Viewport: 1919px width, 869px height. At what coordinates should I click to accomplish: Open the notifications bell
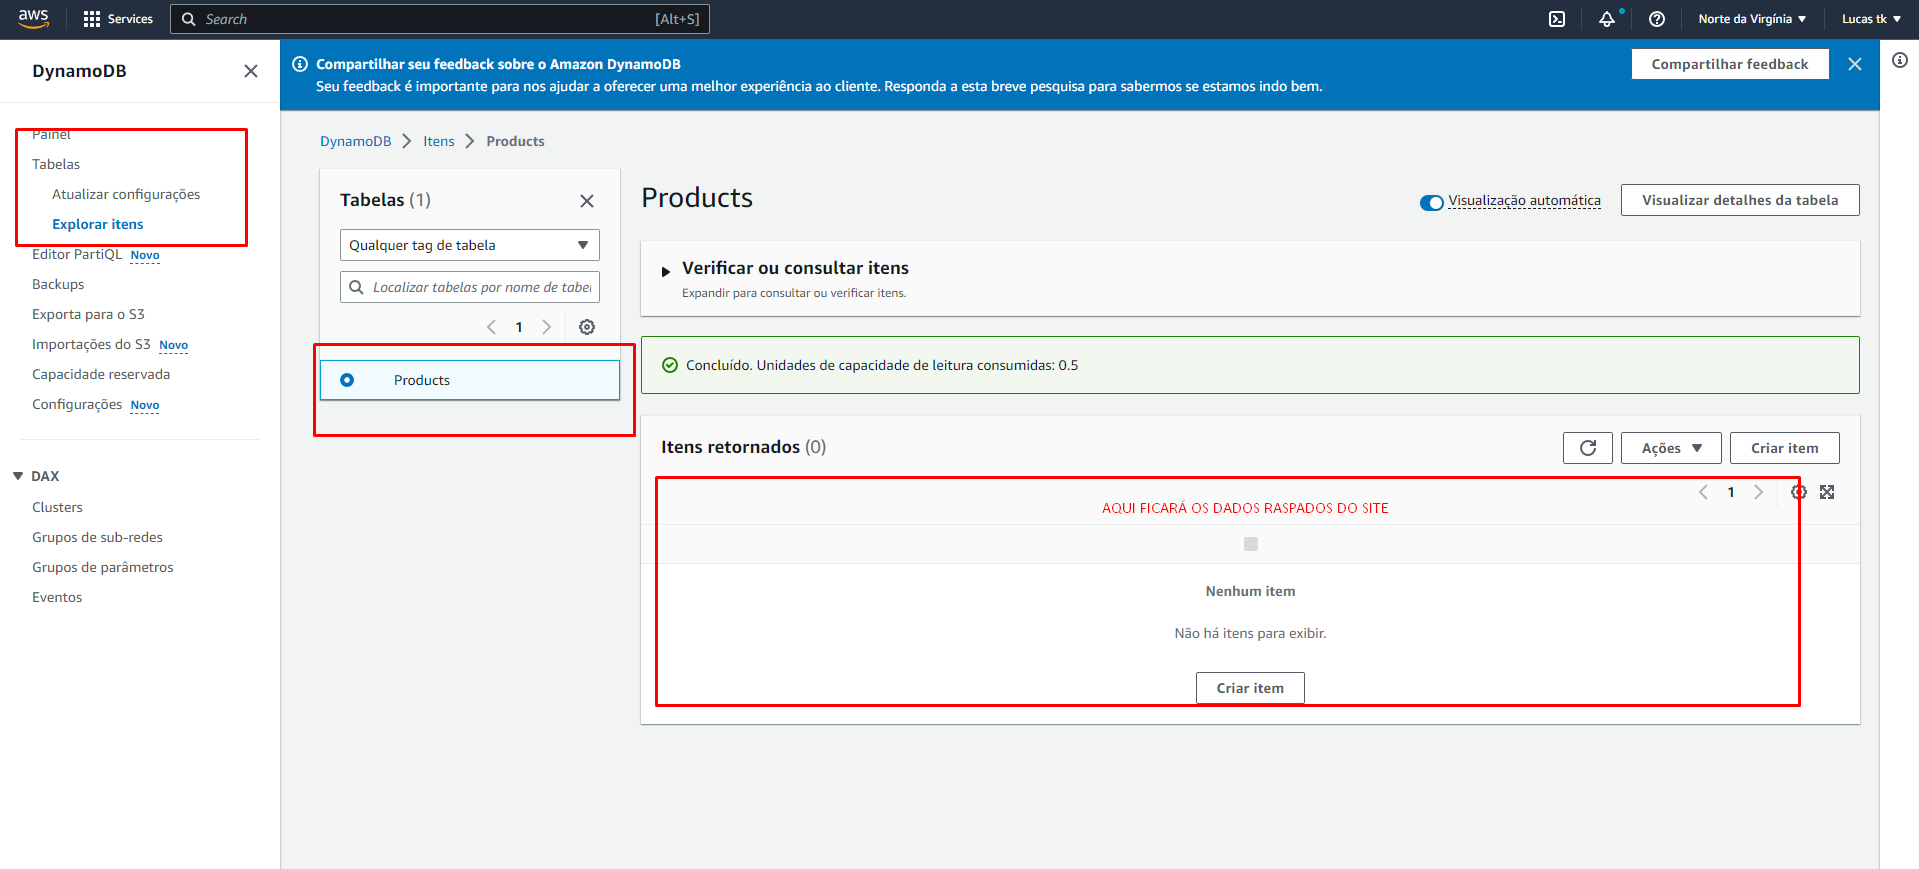(1607, 19)
